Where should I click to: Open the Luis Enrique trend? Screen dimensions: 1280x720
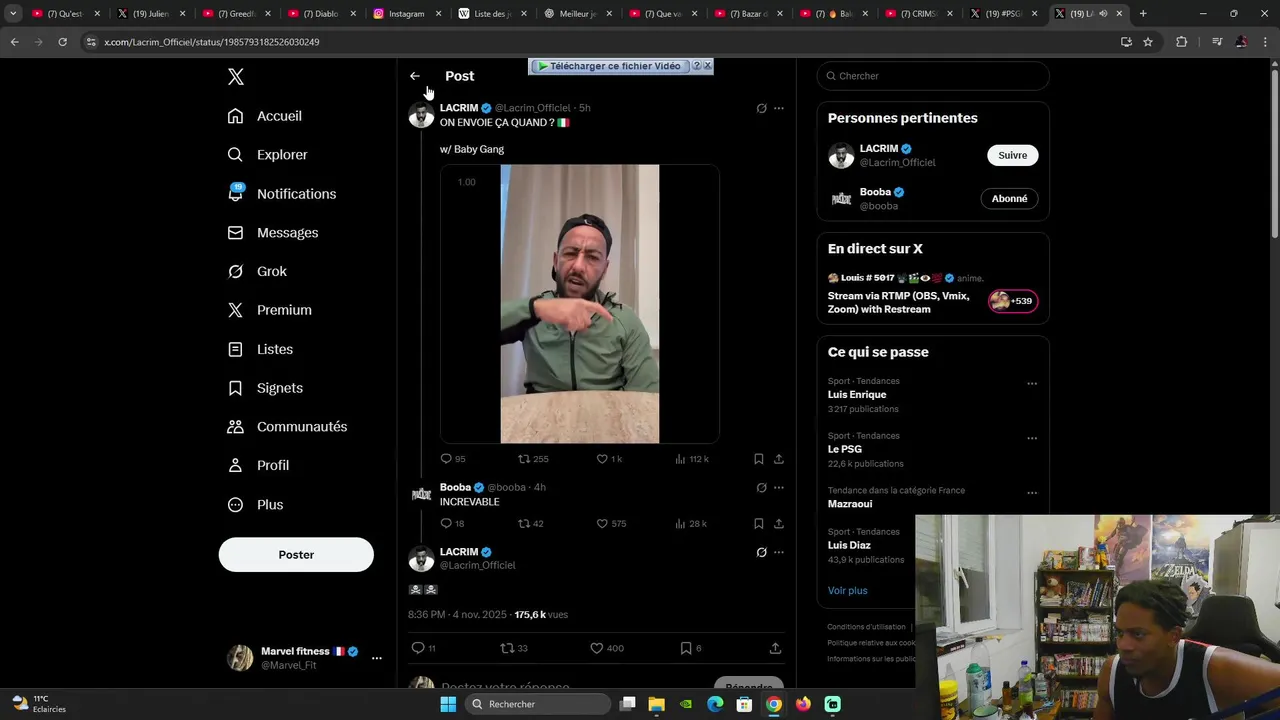pos(857,395)
